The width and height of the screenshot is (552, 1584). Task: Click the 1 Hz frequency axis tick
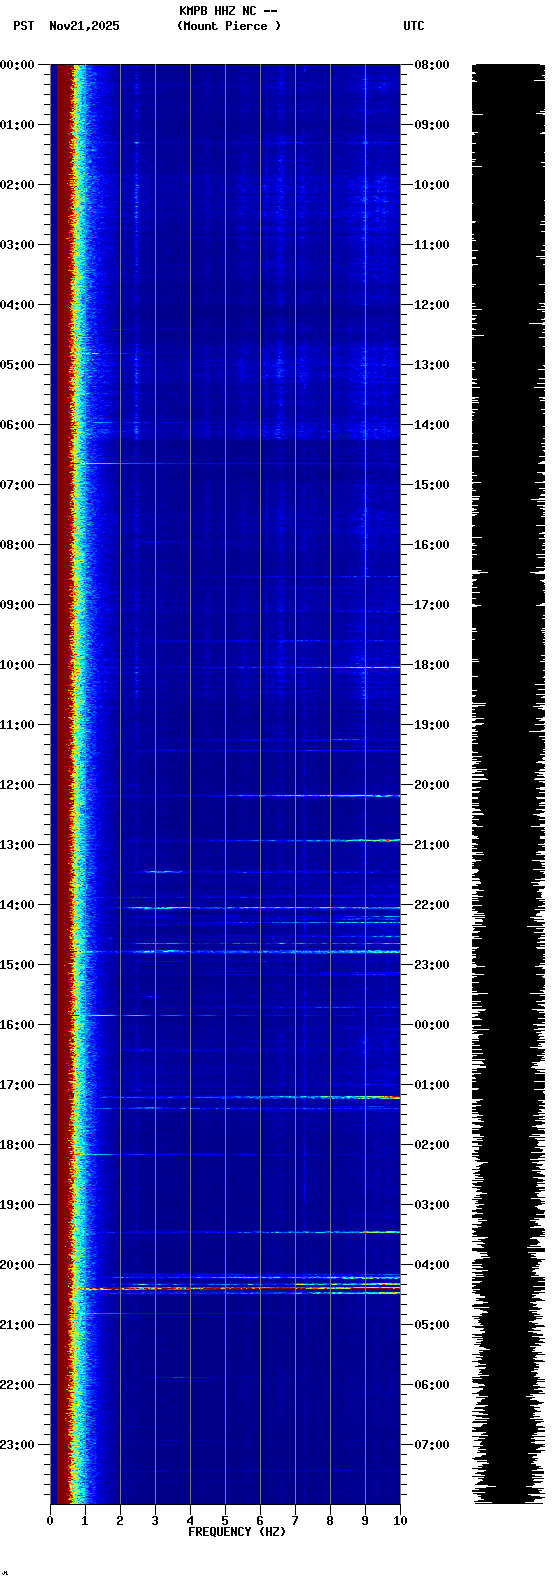pyautogui.click(x=85, y=1521)
